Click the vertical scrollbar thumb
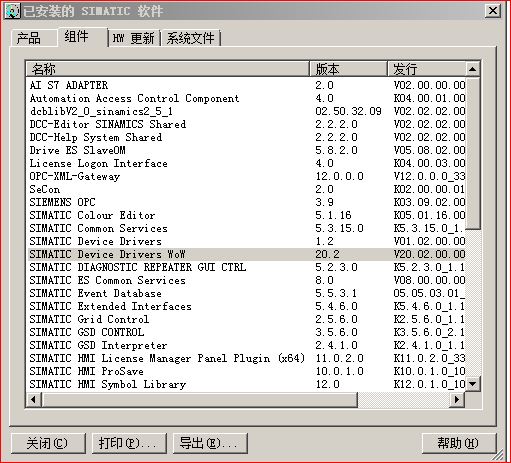Image resolution: width=511 pixels, height=463 pixels. [x=472, y=153]
